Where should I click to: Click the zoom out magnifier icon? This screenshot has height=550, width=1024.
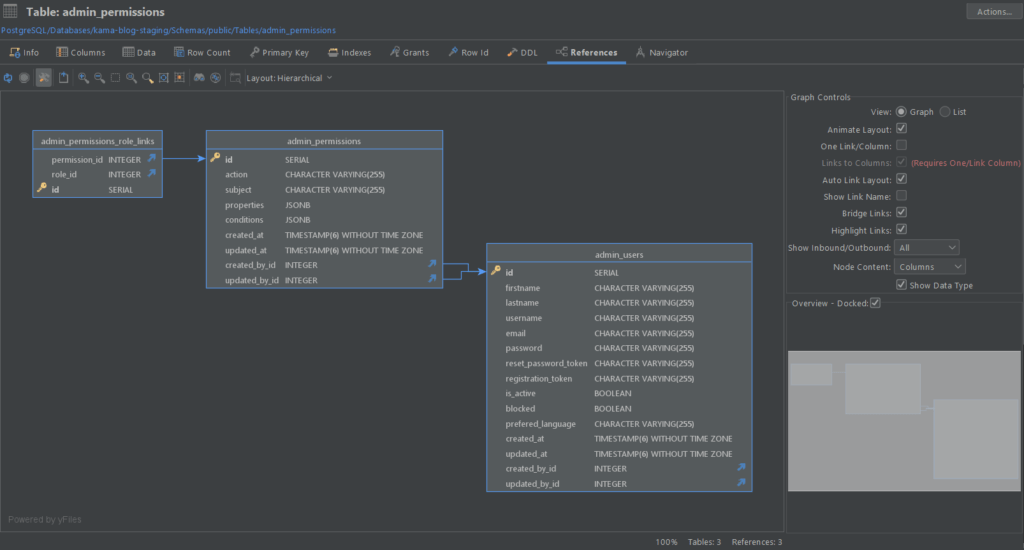[x=99, y=78]
